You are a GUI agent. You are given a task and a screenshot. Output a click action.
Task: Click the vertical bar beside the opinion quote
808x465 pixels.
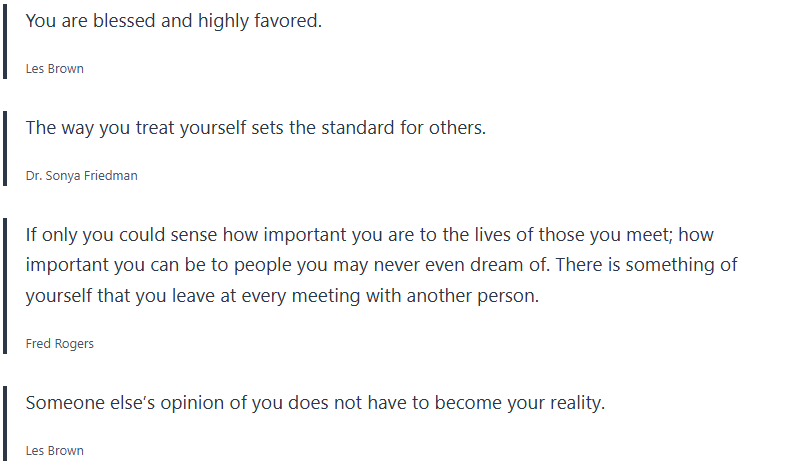5,424
